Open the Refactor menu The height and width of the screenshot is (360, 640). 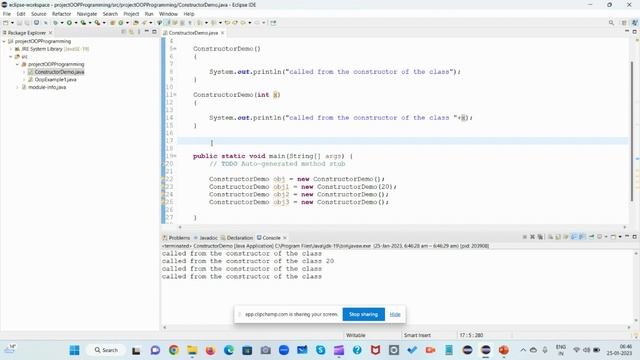(62, 14)
